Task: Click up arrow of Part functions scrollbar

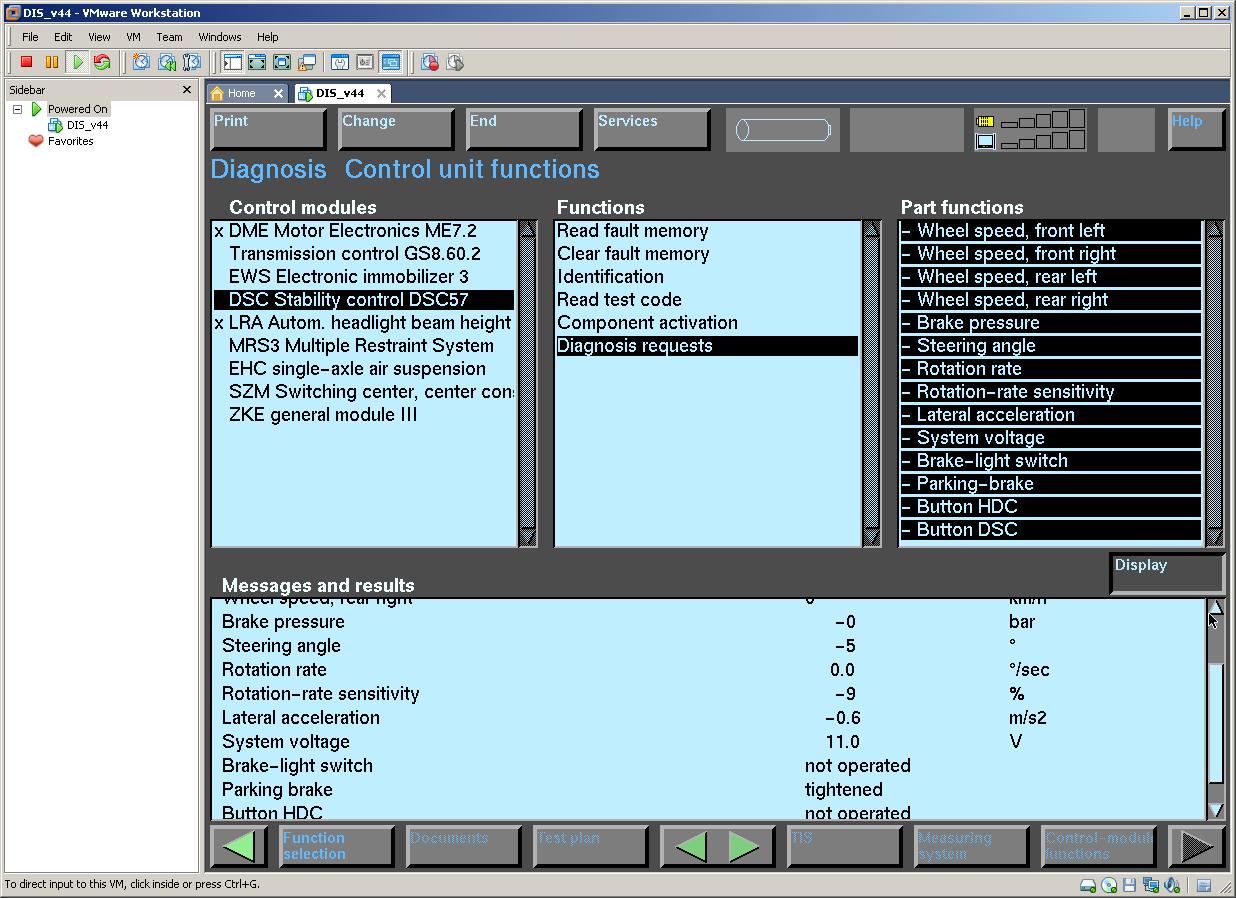Action: click(x=1215, y=230)
